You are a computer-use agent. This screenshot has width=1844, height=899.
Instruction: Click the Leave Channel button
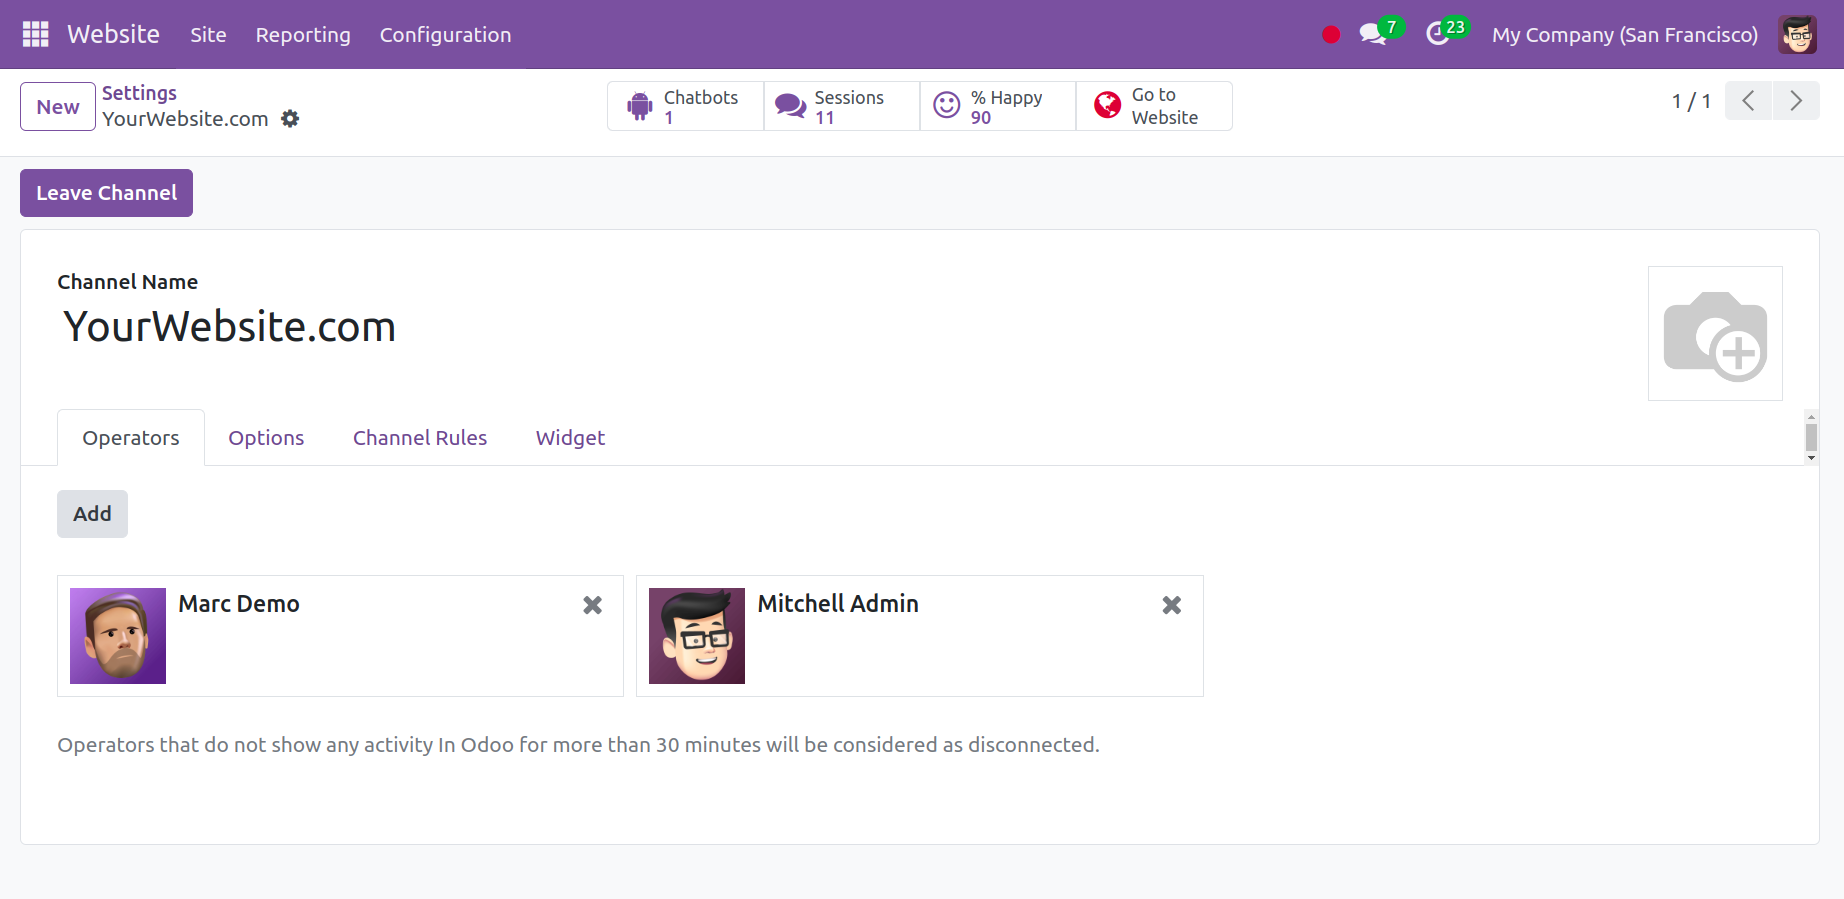pos(106,193)
